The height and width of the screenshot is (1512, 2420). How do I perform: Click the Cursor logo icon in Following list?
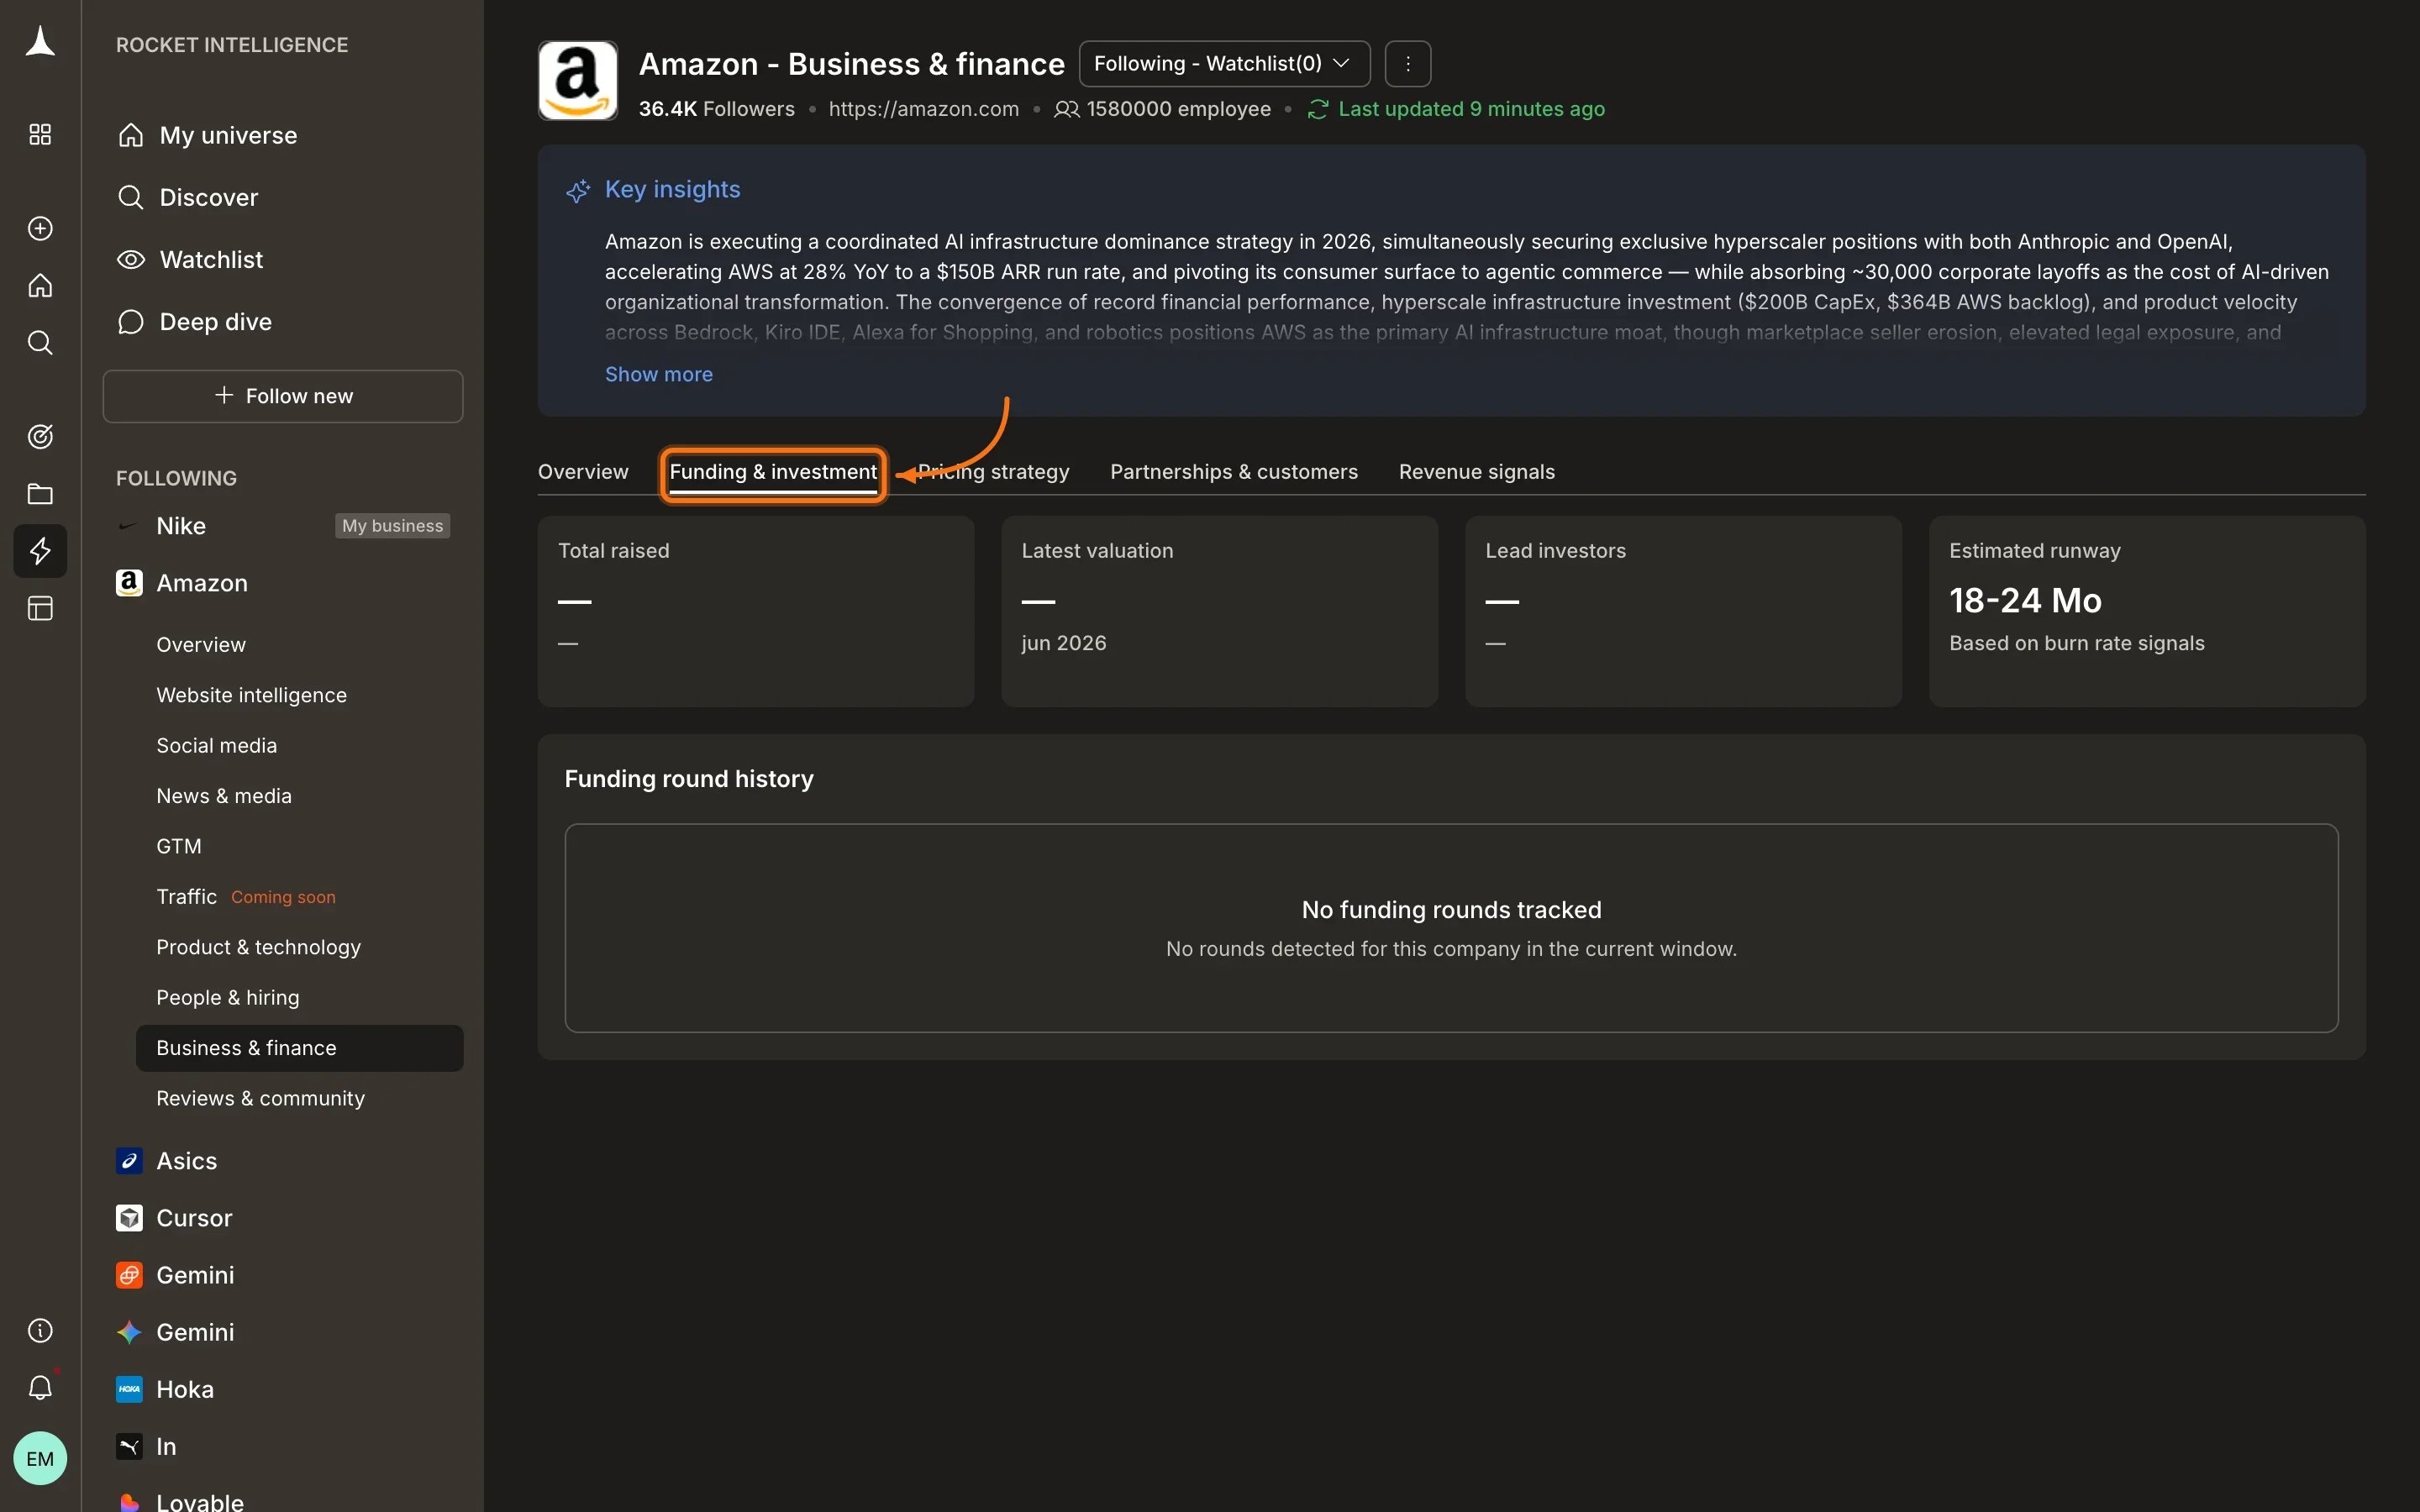pyautogui.click(x=129, y=1218)
